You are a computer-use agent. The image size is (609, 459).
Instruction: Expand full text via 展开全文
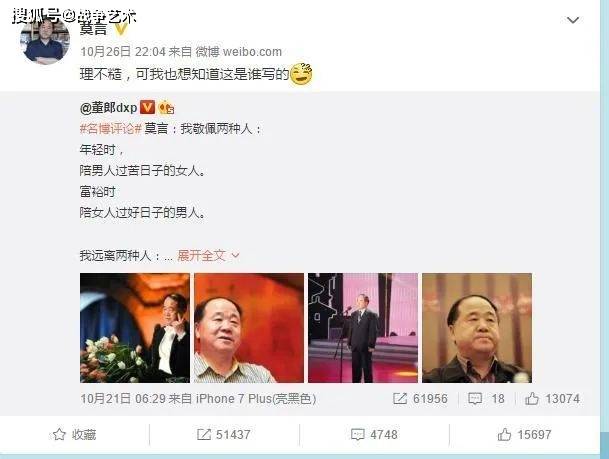208,256
